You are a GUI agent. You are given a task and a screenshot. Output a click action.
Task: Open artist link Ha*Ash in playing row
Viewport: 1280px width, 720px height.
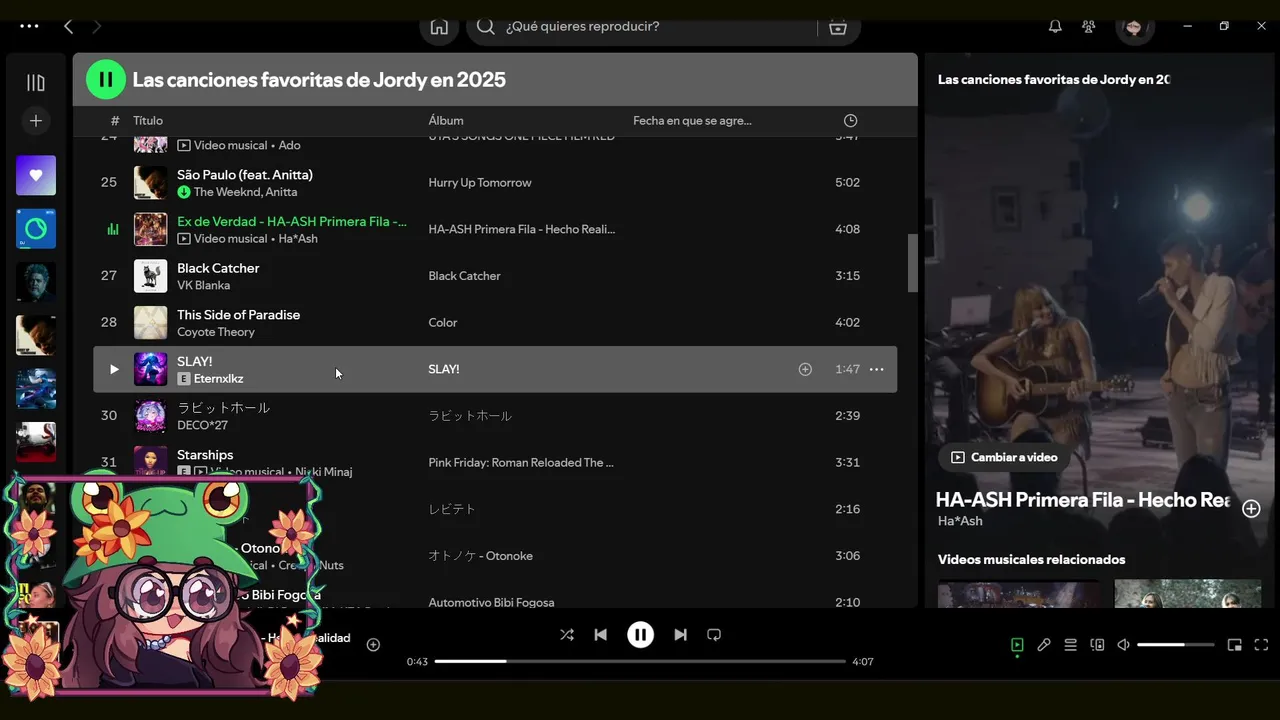pos(298,239)
